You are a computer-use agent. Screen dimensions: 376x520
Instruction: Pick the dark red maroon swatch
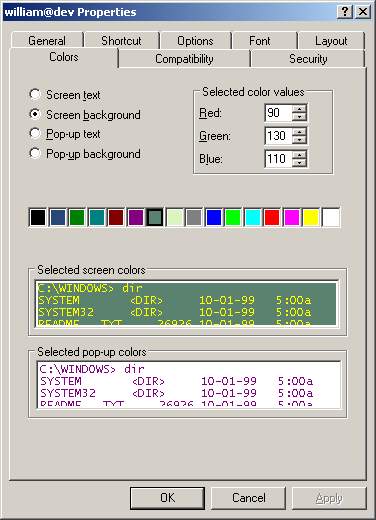116,217
